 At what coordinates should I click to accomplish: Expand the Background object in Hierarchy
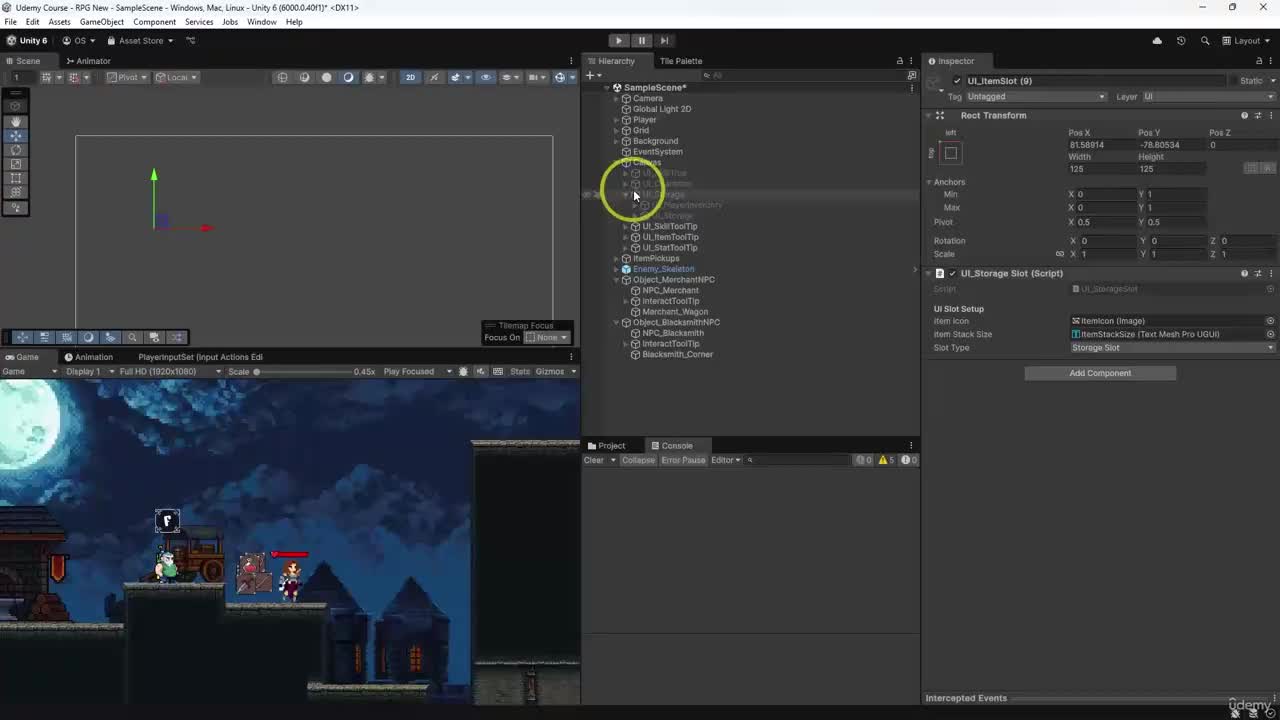click(x=616, y=141)
